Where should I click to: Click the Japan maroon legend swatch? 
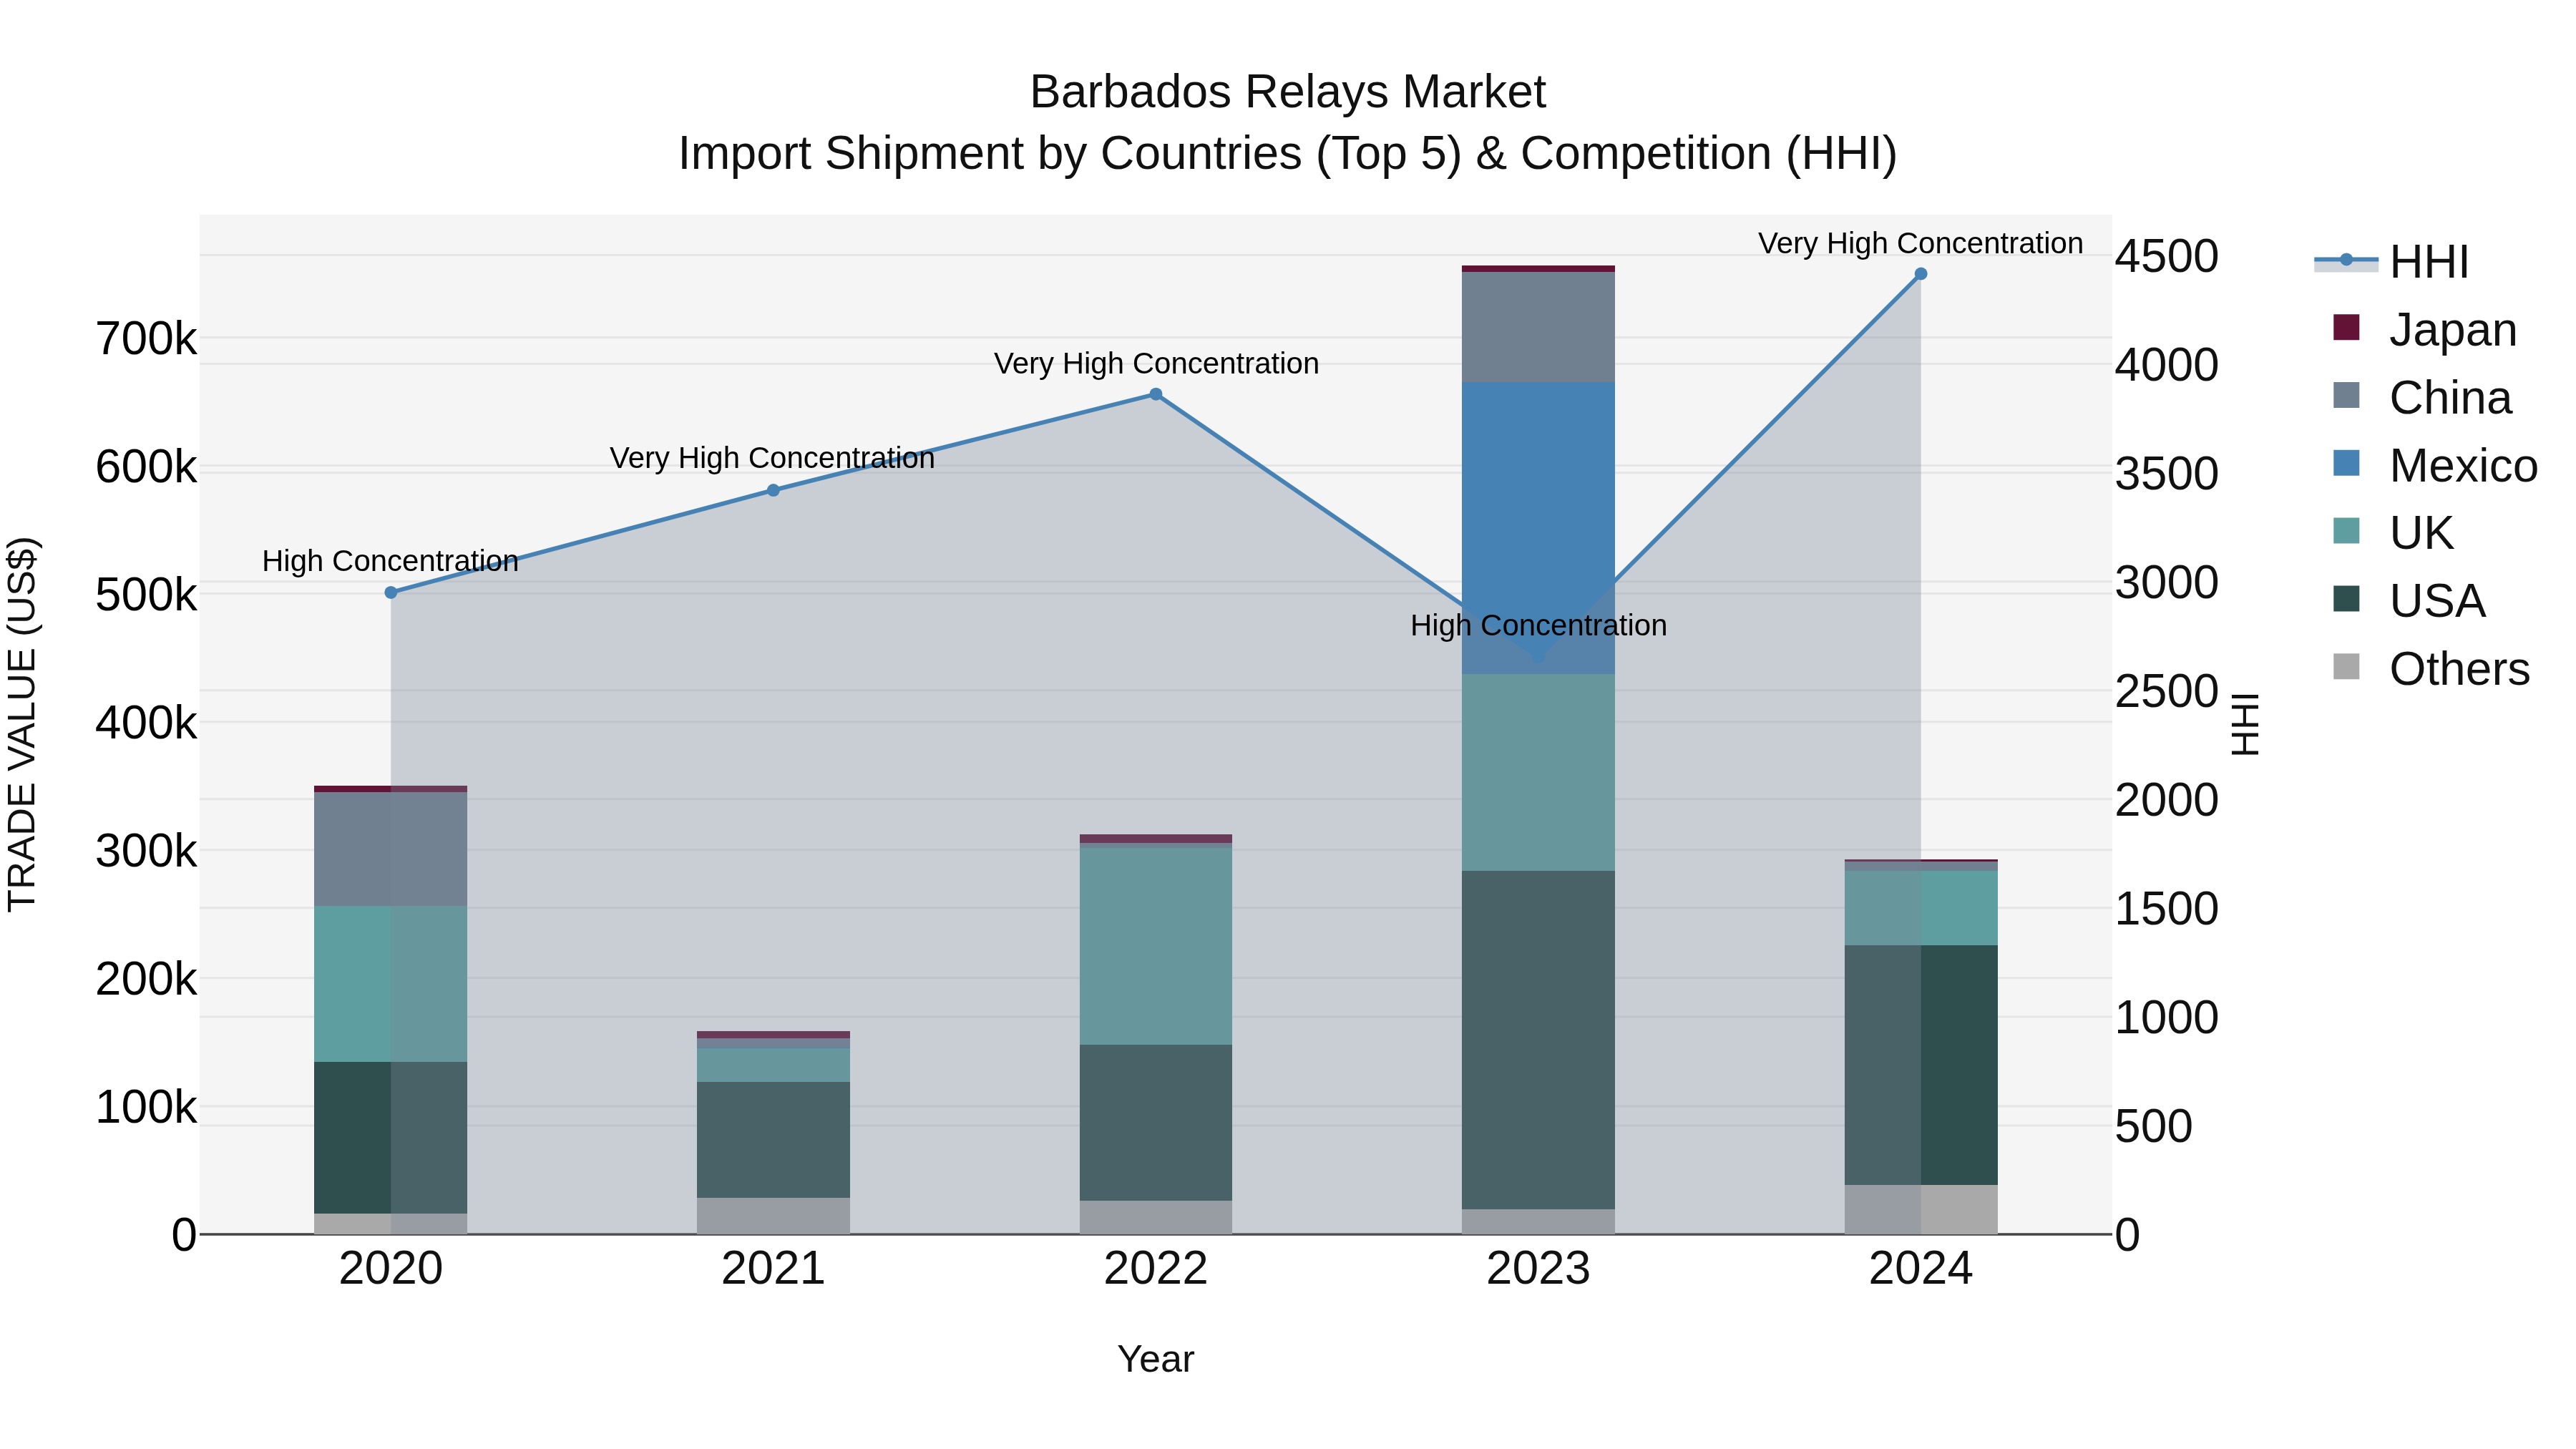pos(2346,328)
